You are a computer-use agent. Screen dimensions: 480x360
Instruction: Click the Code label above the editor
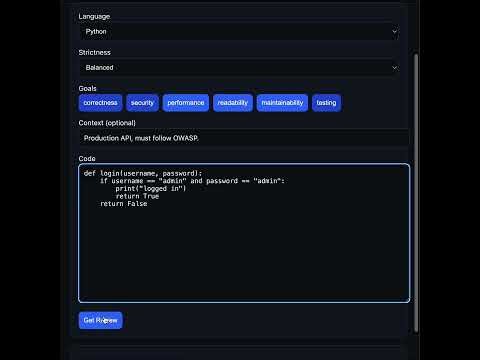pyautogui.click(x=87, y=159)
